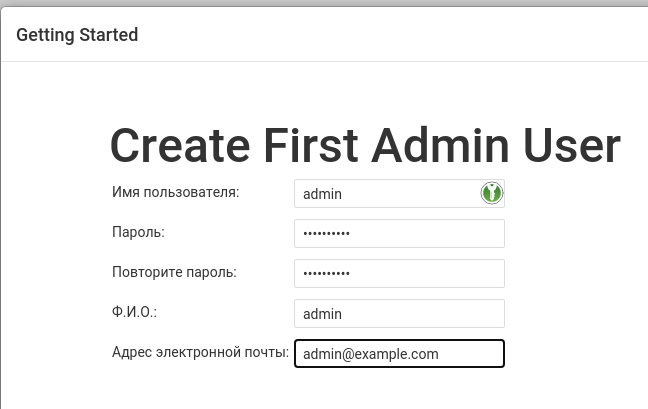Click the word Create in the heading
648x409 pixels.
[x=180, y=145]
